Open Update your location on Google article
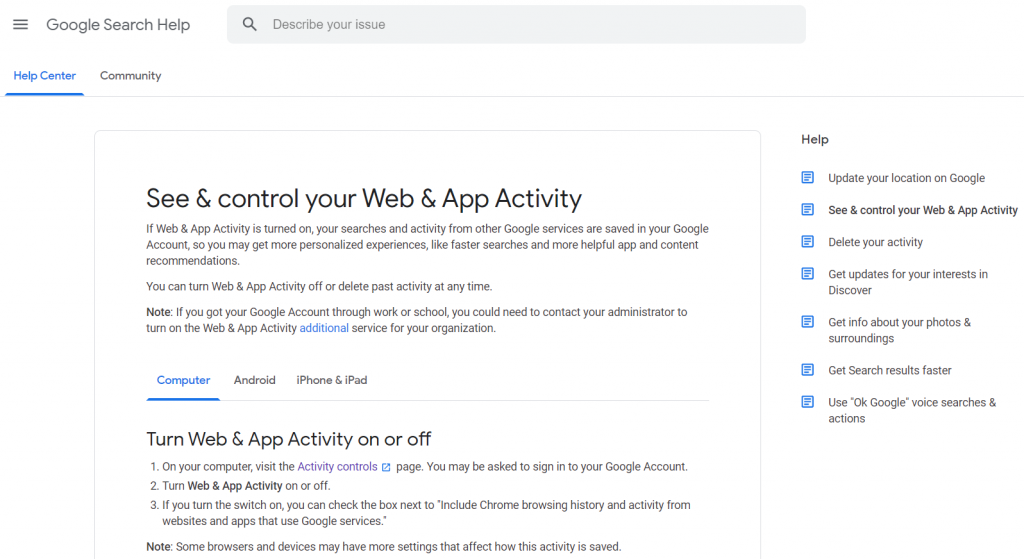Viewport: 1024px width, 559px height. point(906,178)
